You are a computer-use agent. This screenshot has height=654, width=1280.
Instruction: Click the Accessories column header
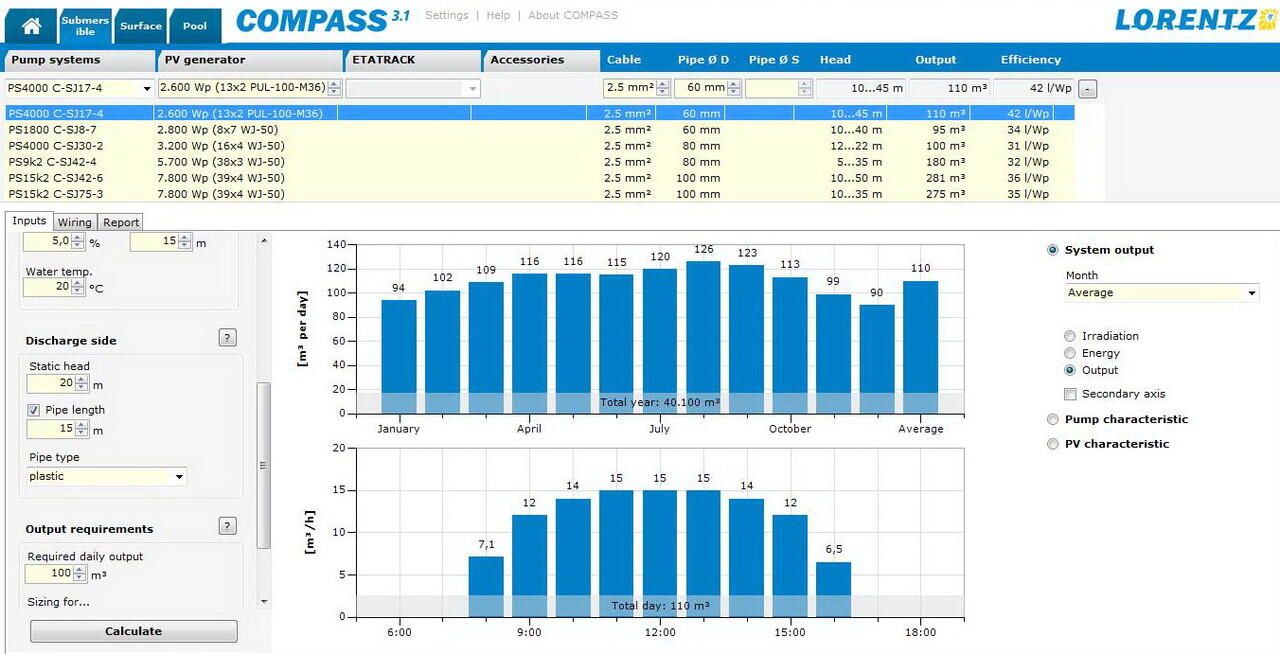point(541,60)
